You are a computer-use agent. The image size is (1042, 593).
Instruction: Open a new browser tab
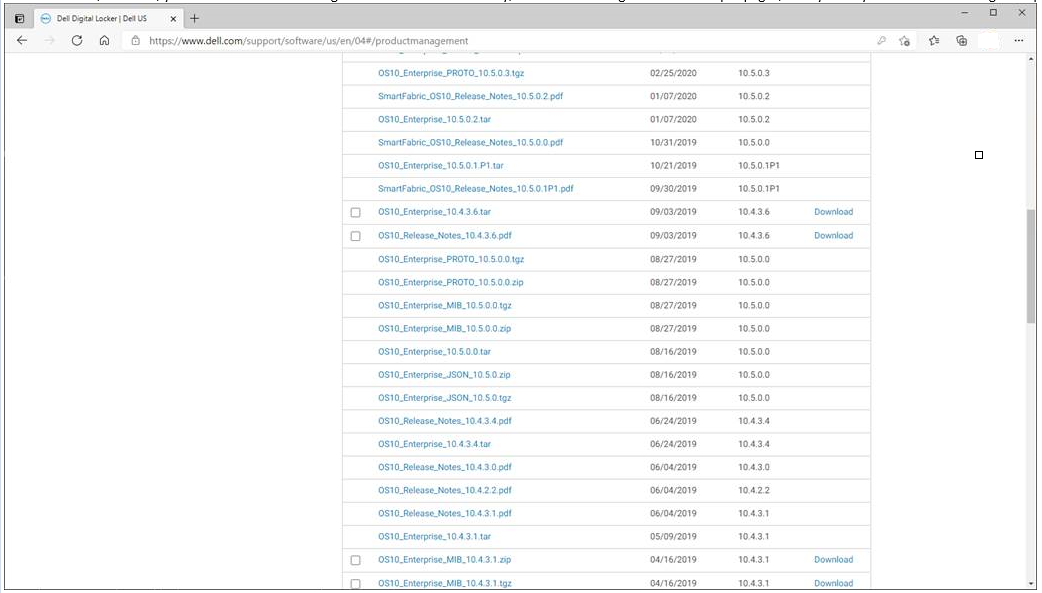point(194,19)
